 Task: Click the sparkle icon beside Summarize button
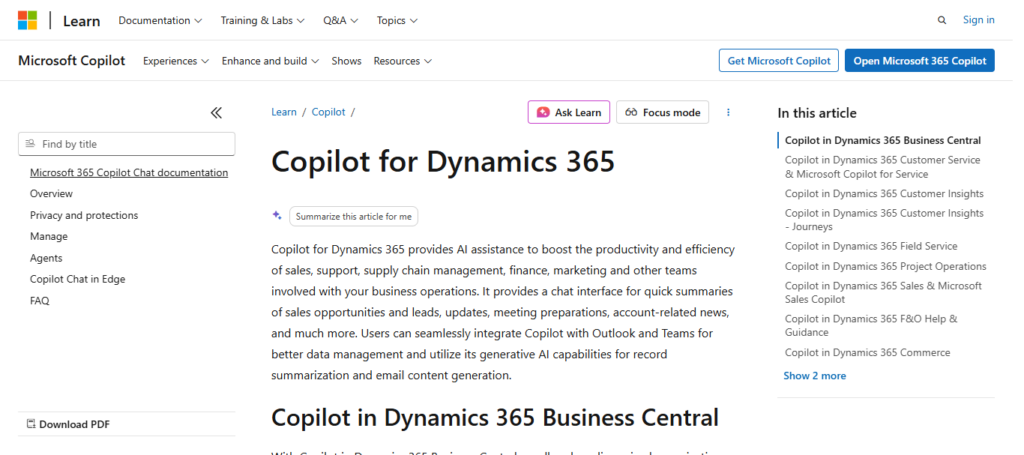277,216
